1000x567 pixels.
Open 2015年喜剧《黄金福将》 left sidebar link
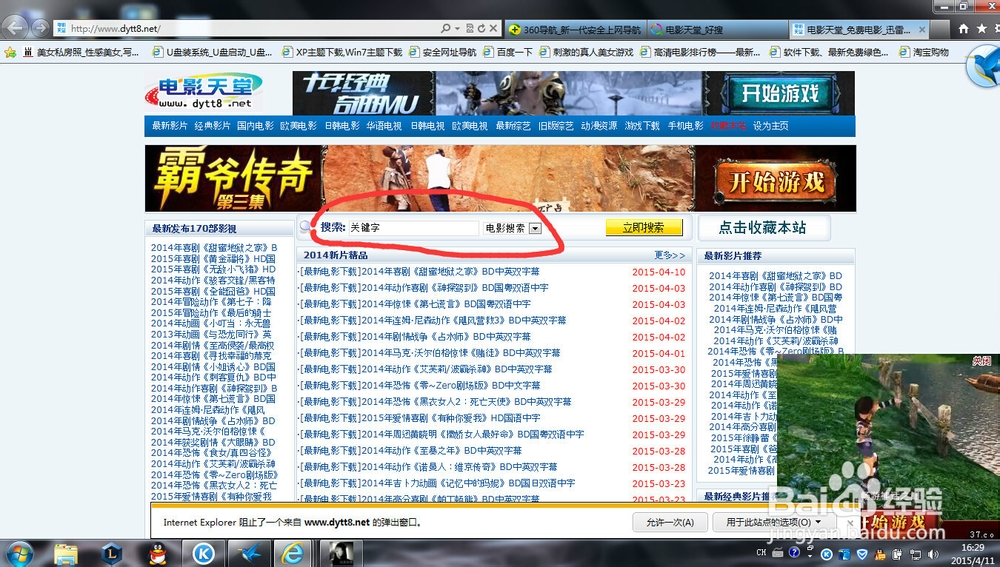[213, 258]
